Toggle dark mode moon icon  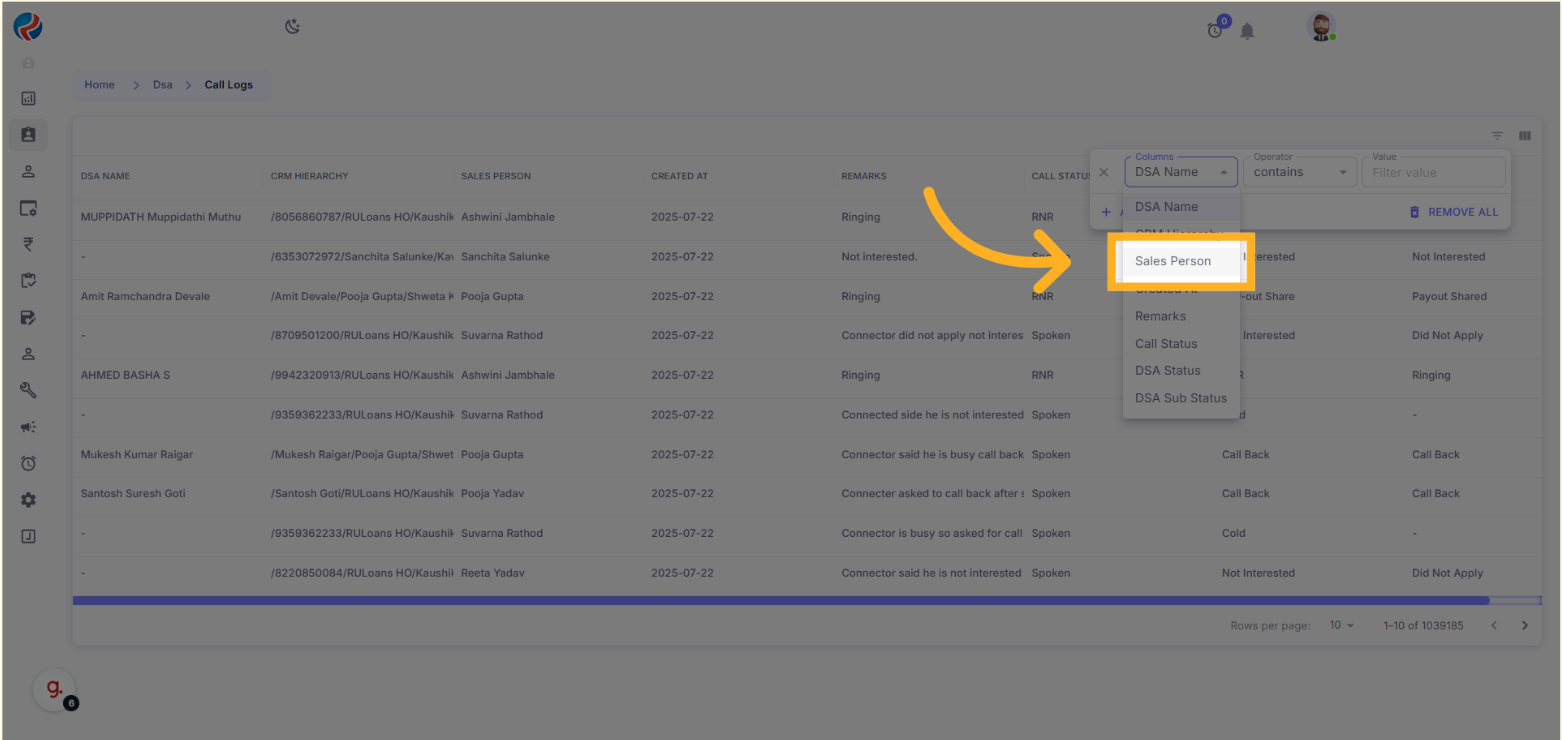tap(292, 27)
